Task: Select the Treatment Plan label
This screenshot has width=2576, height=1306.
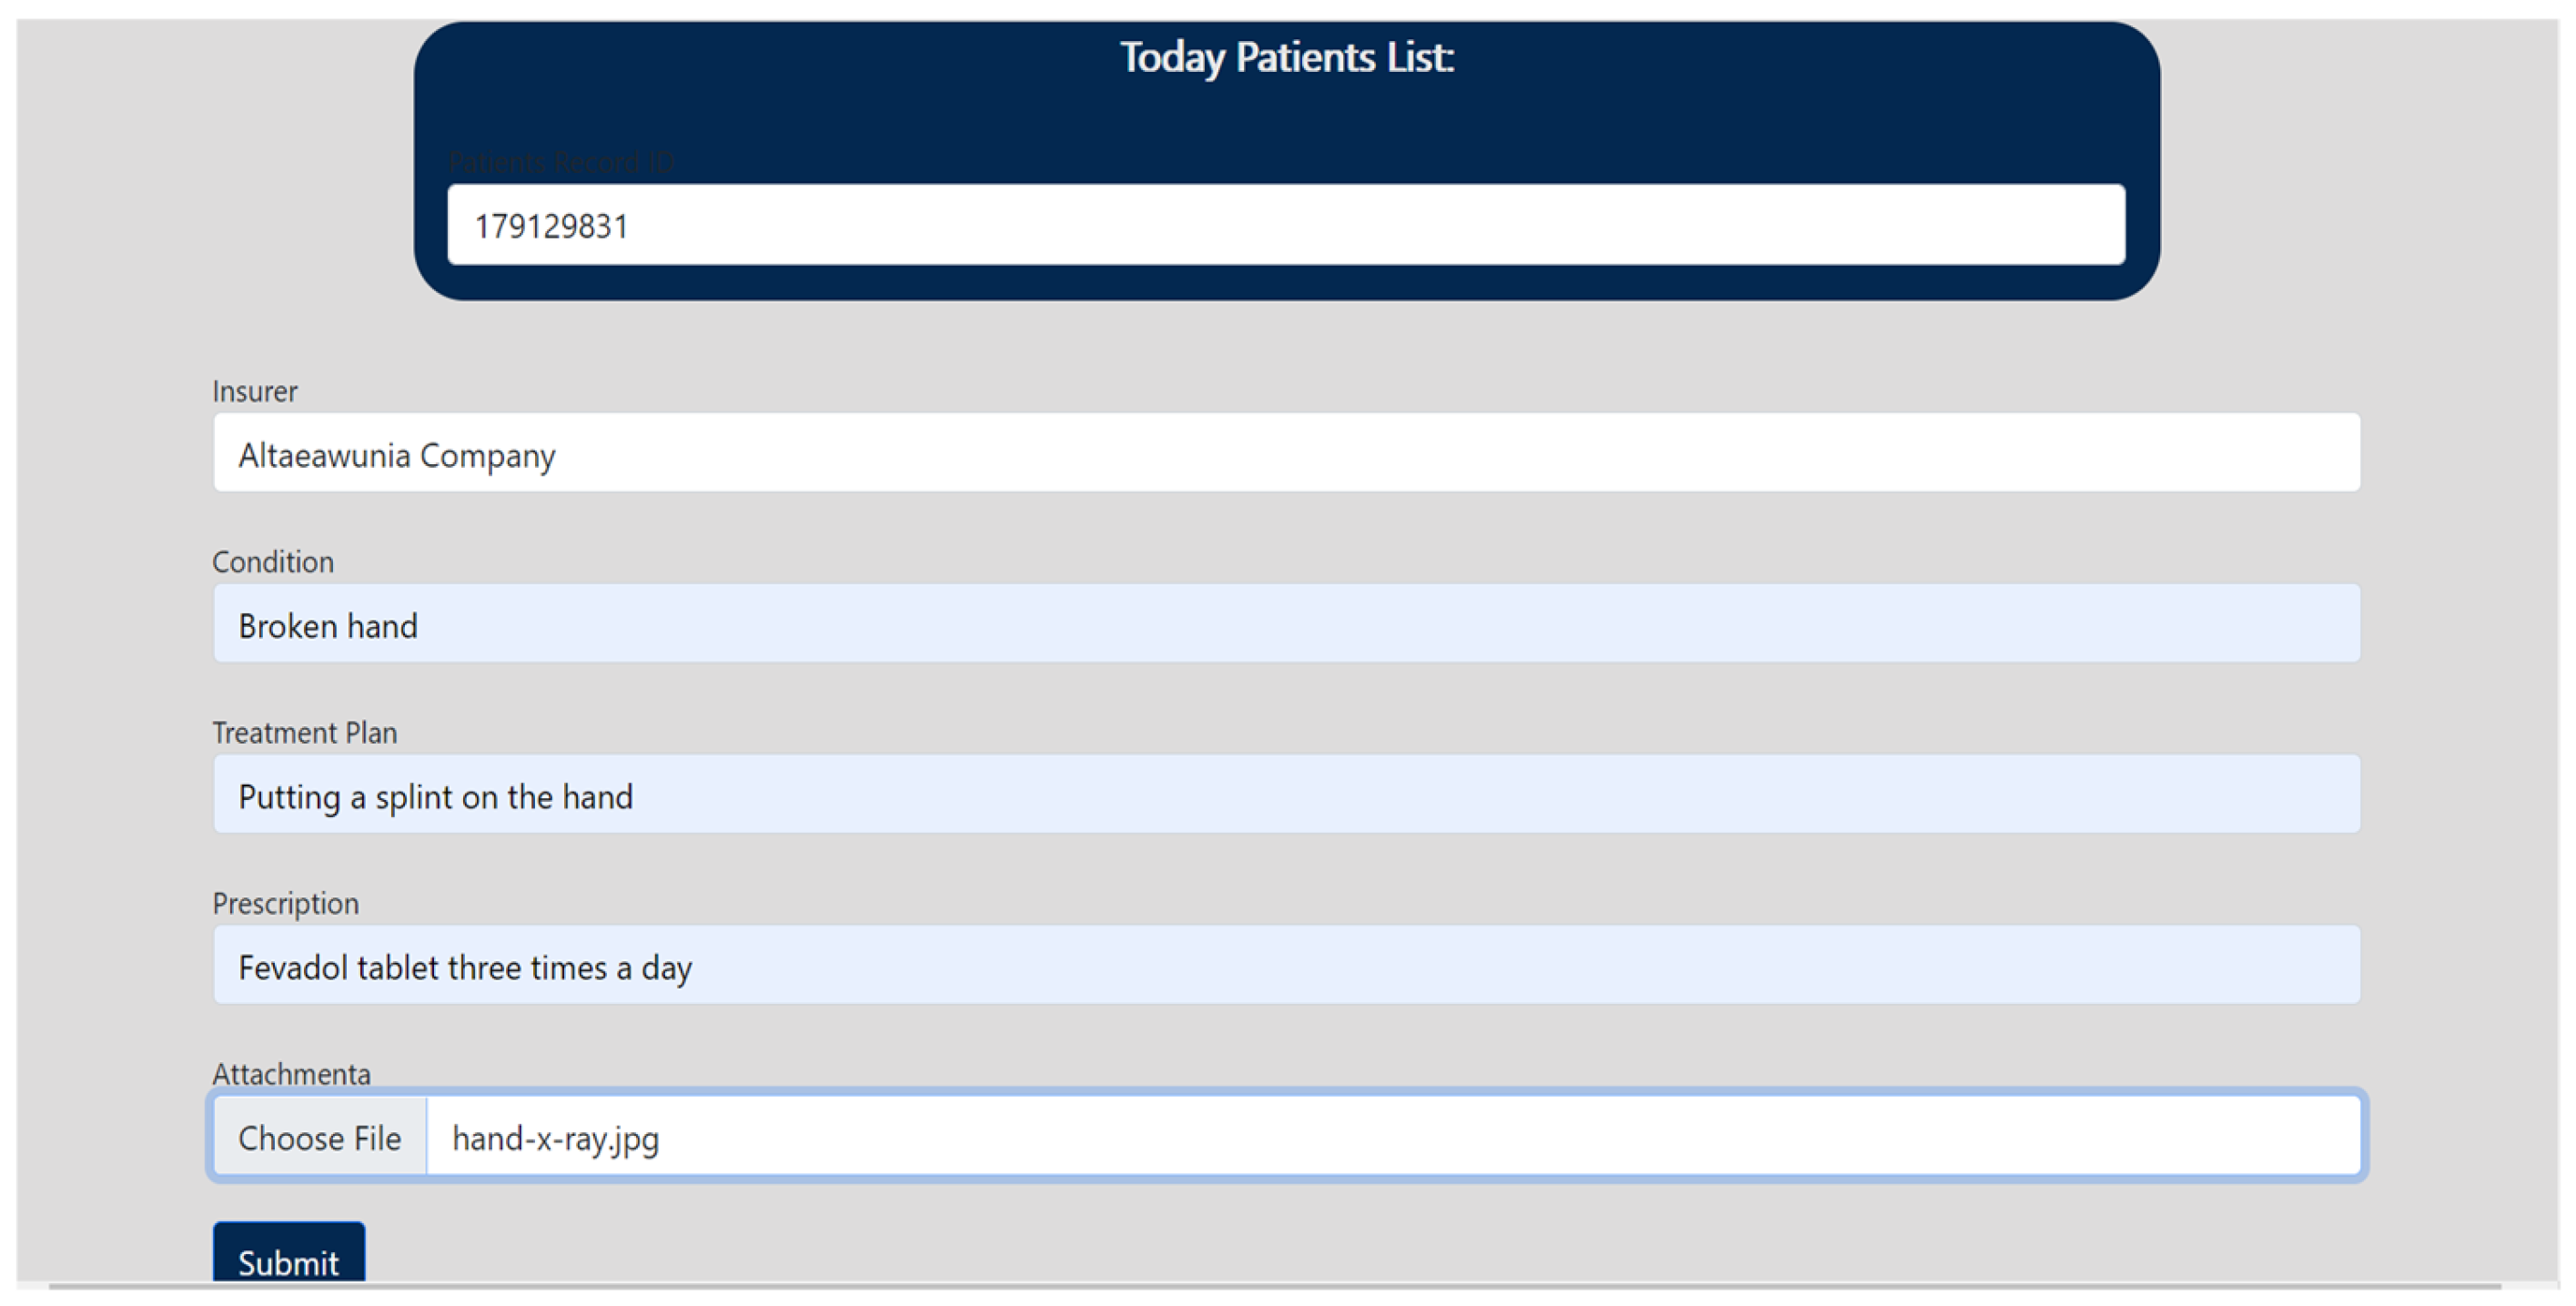Action: [305, 733]
